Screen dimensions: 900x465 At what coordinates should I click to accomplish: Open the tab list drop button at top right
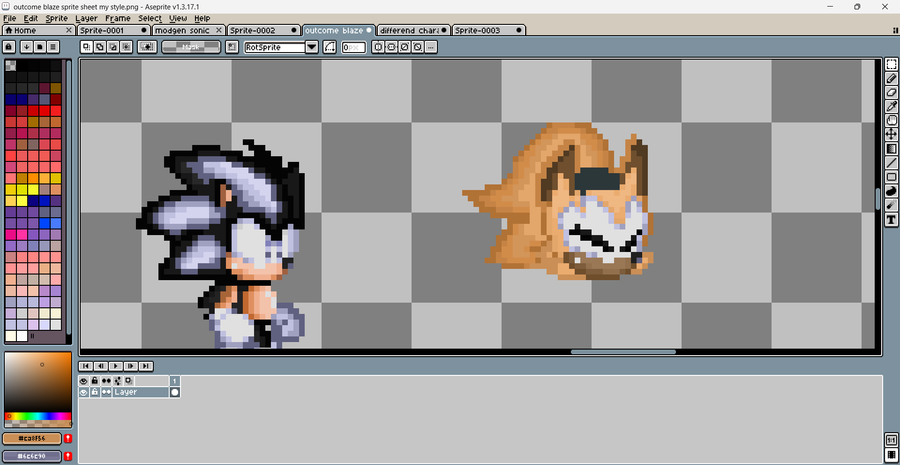coord(896,30)
